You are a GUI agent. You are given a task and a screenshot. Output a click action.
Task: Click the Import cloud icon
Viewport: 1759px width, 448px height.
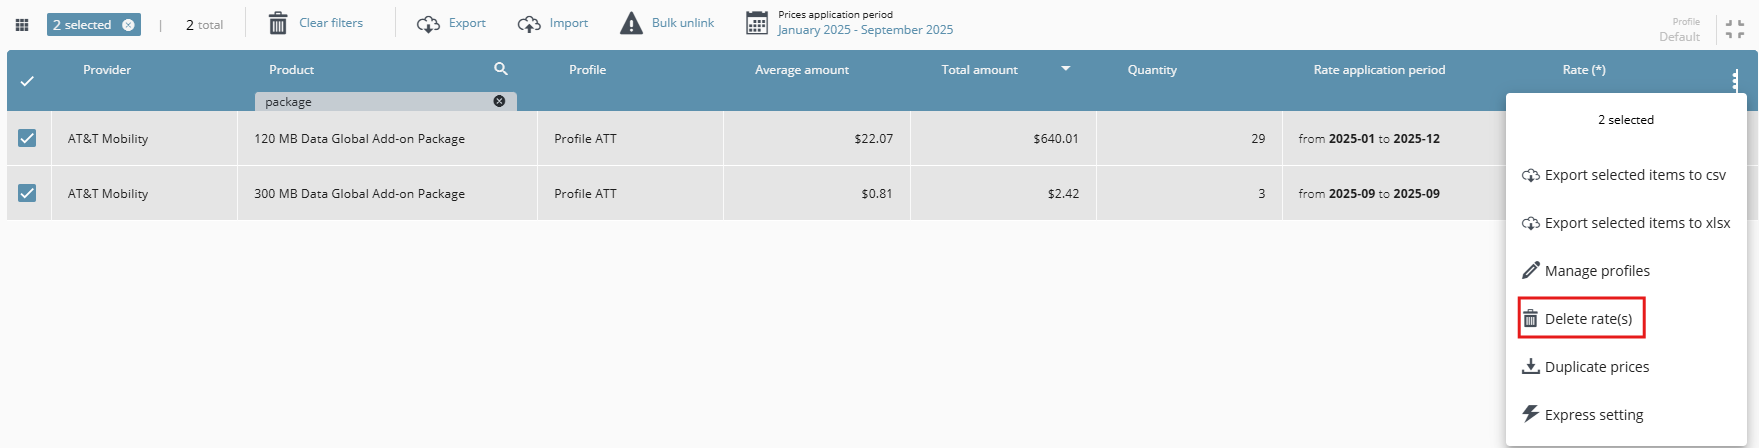point(529,24)
